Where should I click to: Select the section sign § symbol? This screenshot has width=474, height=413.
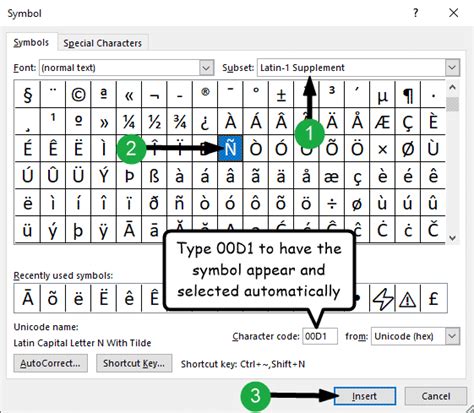point(28,95)
